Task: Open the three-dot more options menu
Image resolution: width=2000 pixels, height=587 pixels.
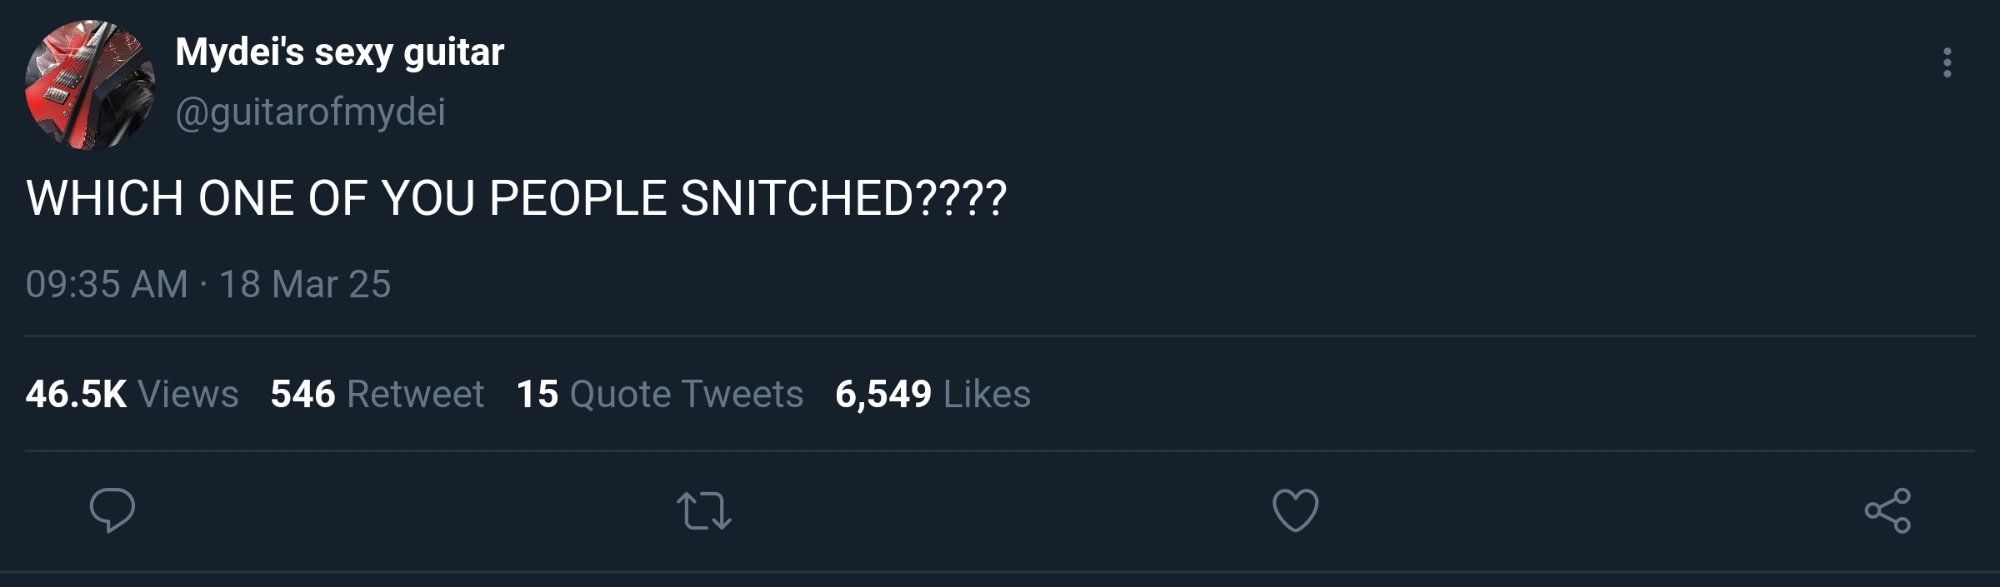Action: click(1946, 62)
